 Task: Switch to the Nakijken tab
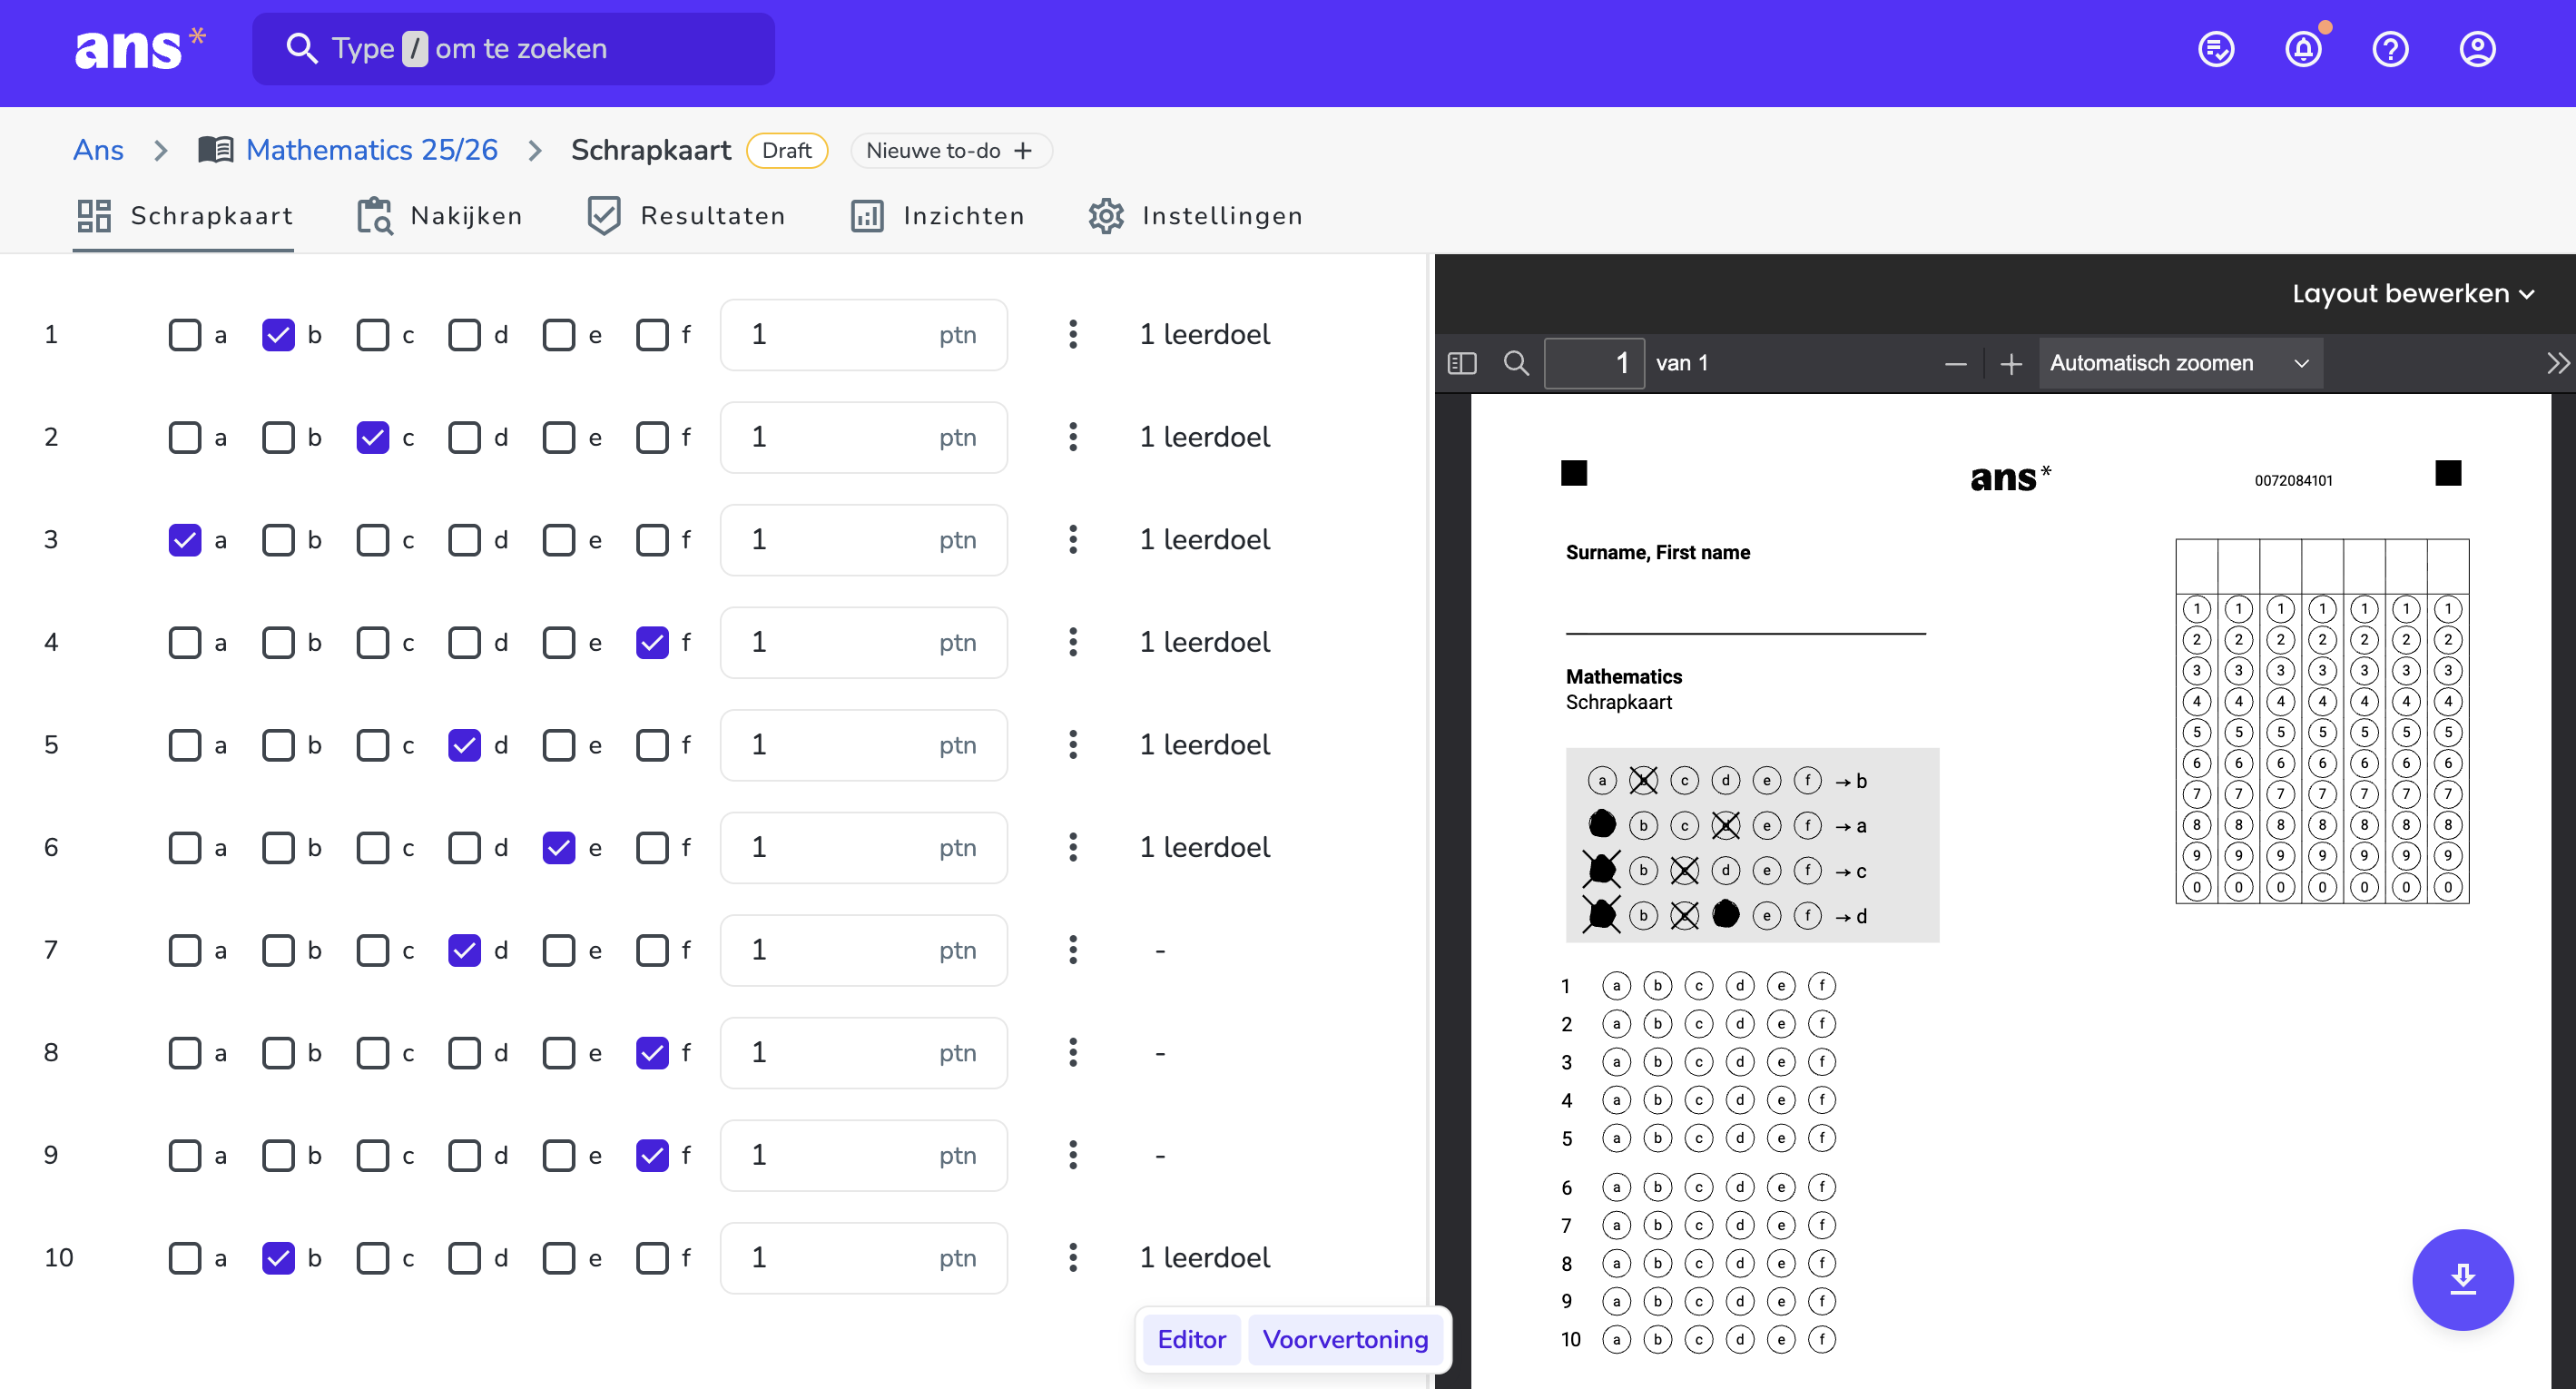pos(440,216)
